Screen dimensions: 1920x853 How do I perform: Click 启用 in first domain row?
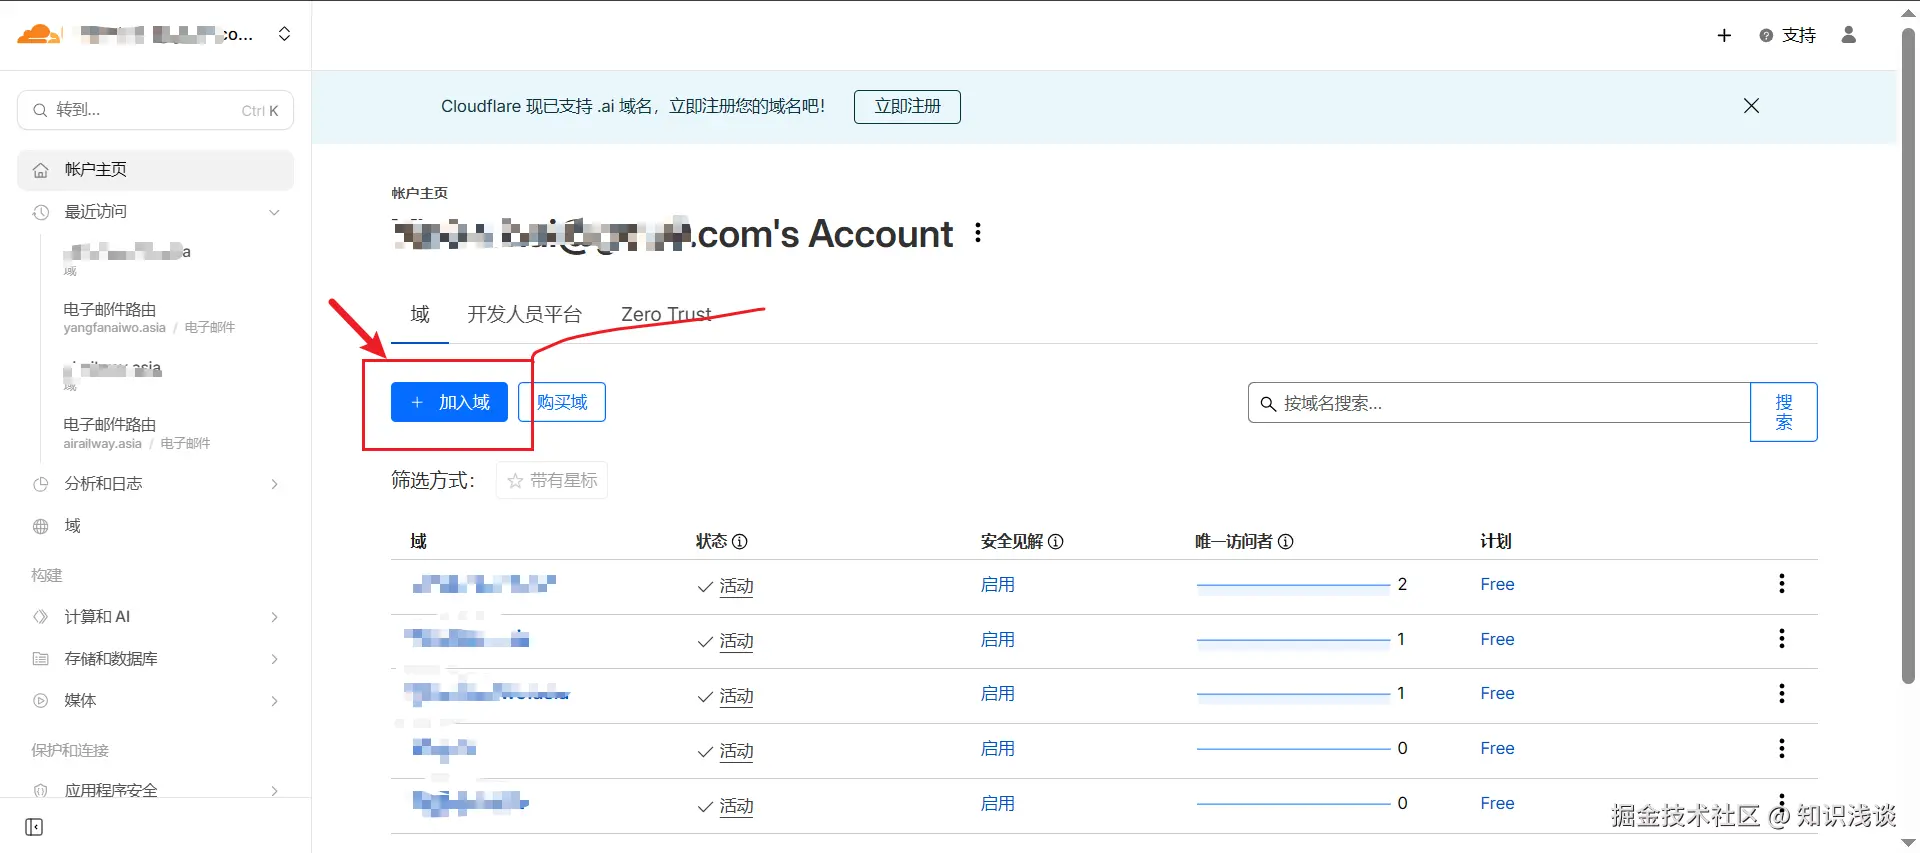pyautogui.click(x=997, y=585)
